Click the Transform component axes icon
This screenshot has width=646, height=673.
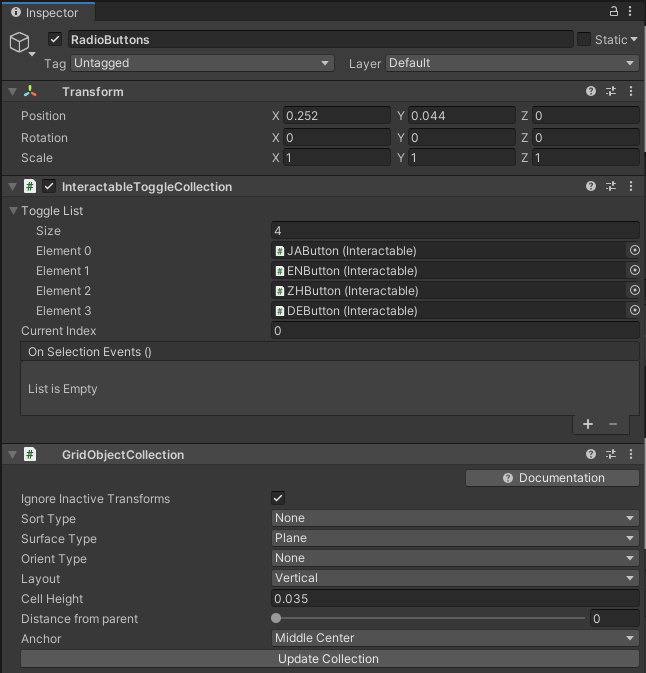[x=30, y=91]
